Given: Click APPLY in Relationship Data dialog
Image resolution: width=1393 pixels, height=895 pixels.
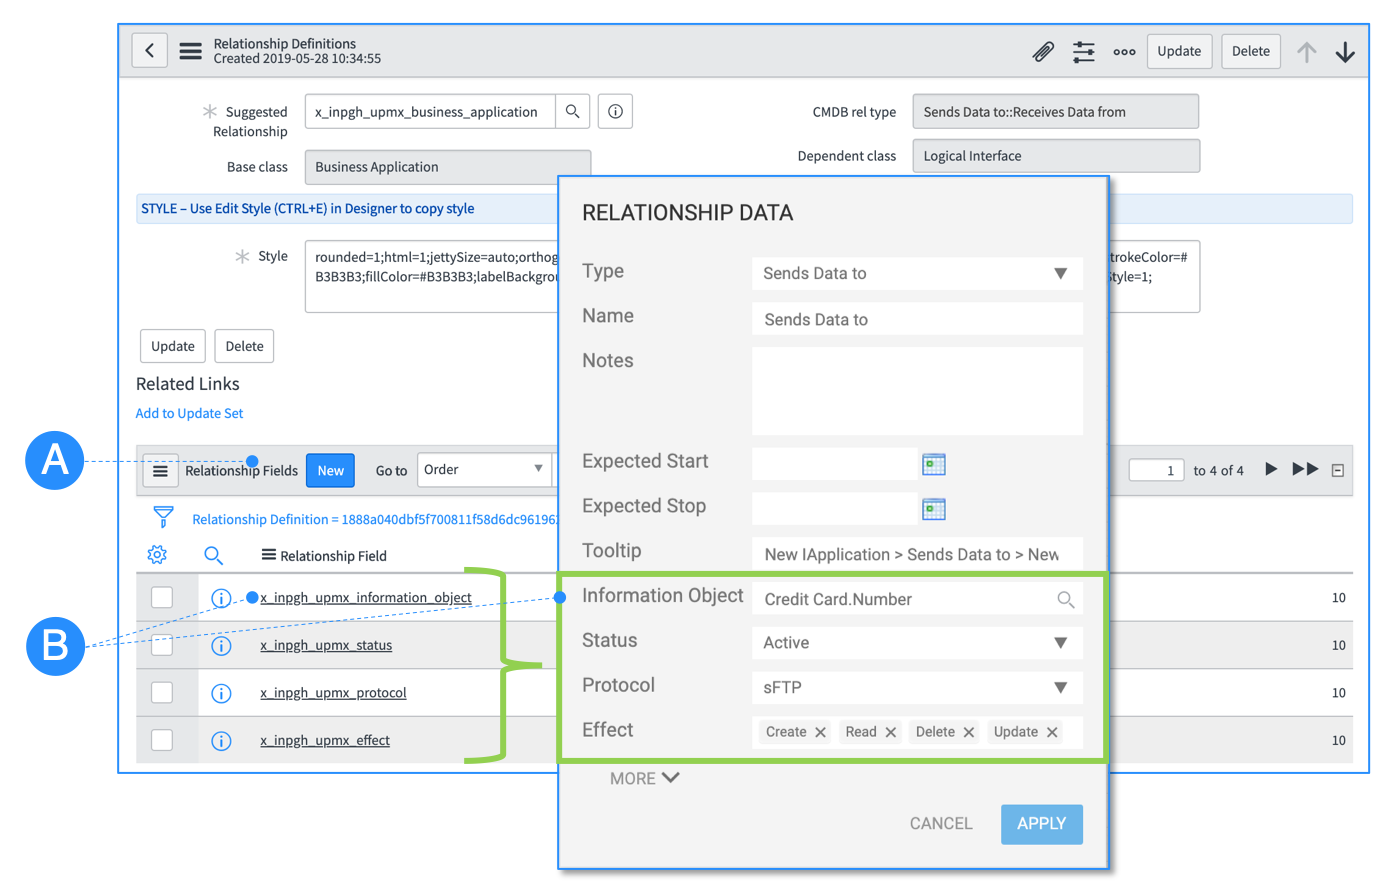Looking at the screenshot, I should (1041, 824).
